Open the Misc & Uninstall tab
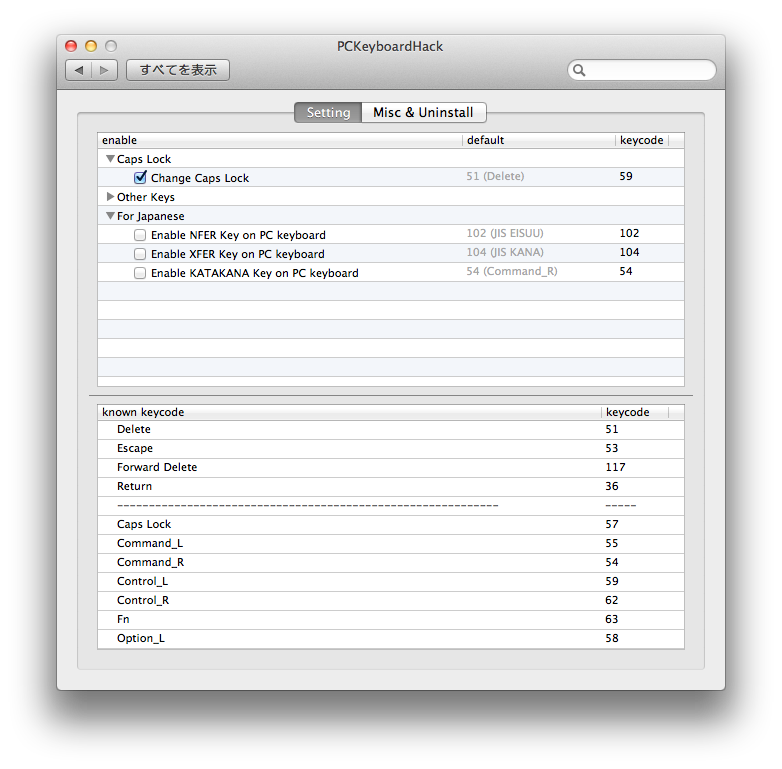Screen dimensions: 782x769 click(x=423, y=112)
